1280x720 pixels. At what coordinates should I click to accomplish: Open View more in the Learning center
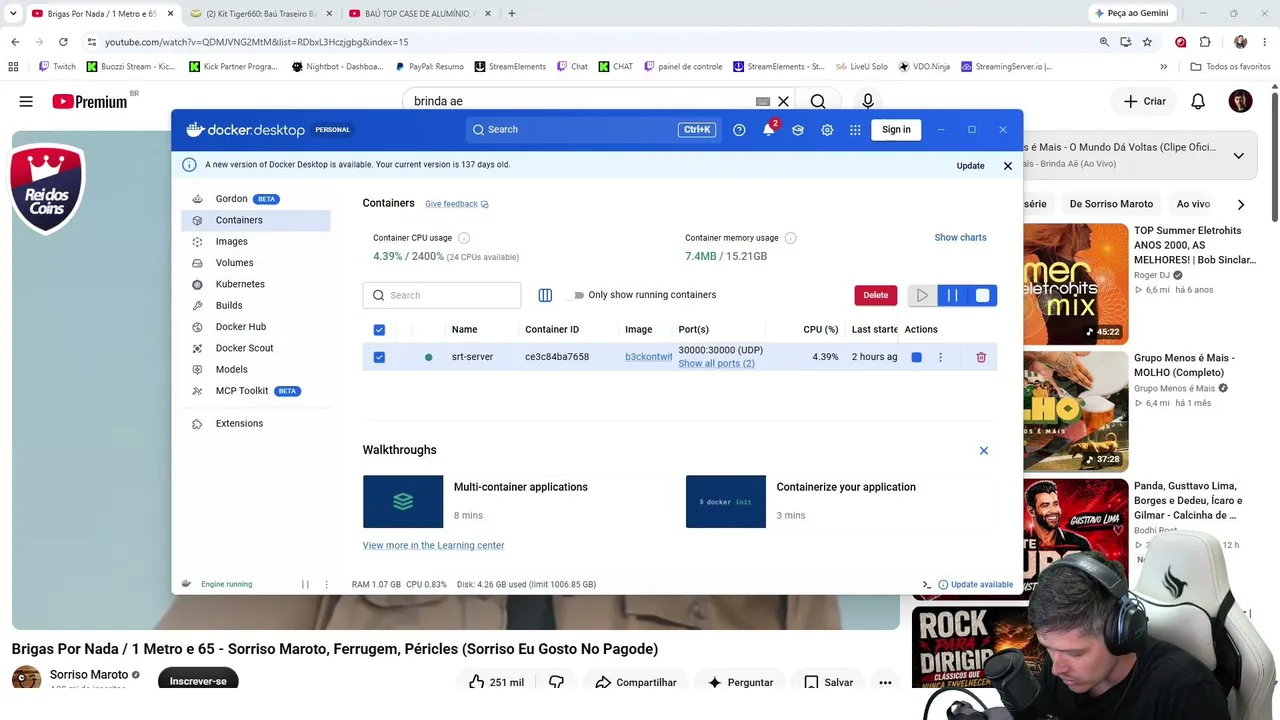(x=433, y=546)
